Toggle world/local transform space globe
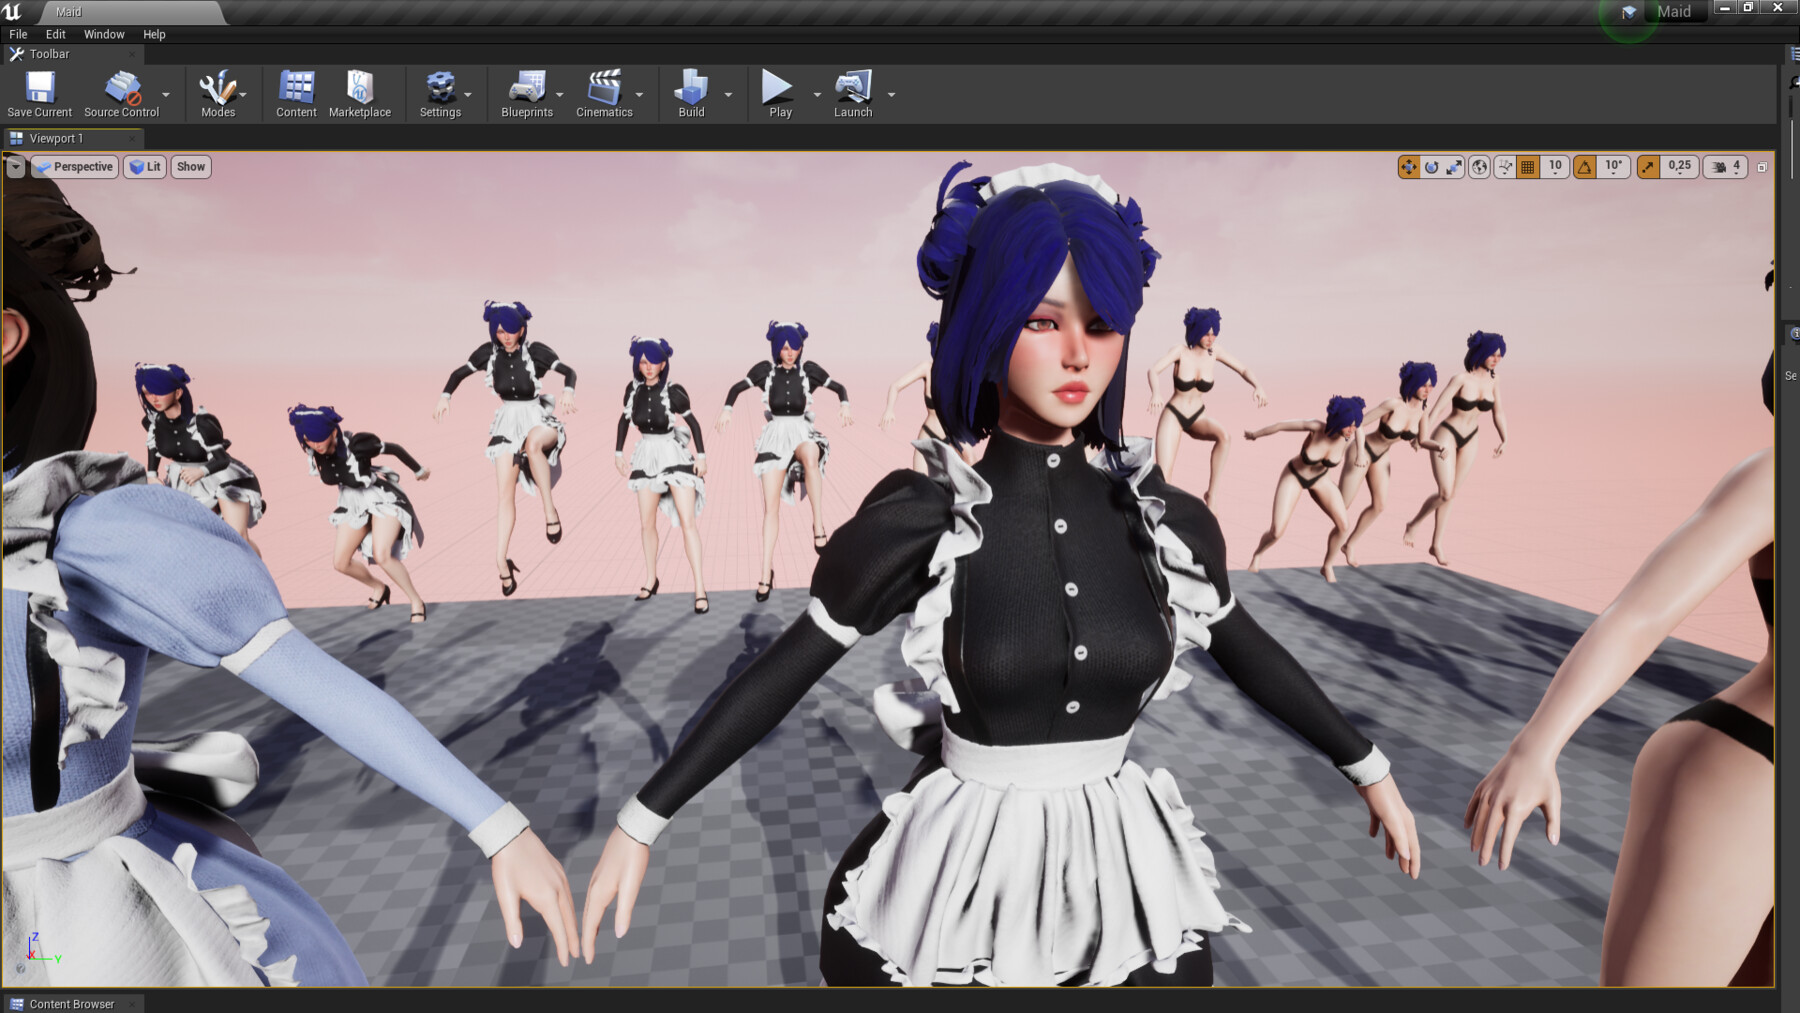 tap(1478, 167)
